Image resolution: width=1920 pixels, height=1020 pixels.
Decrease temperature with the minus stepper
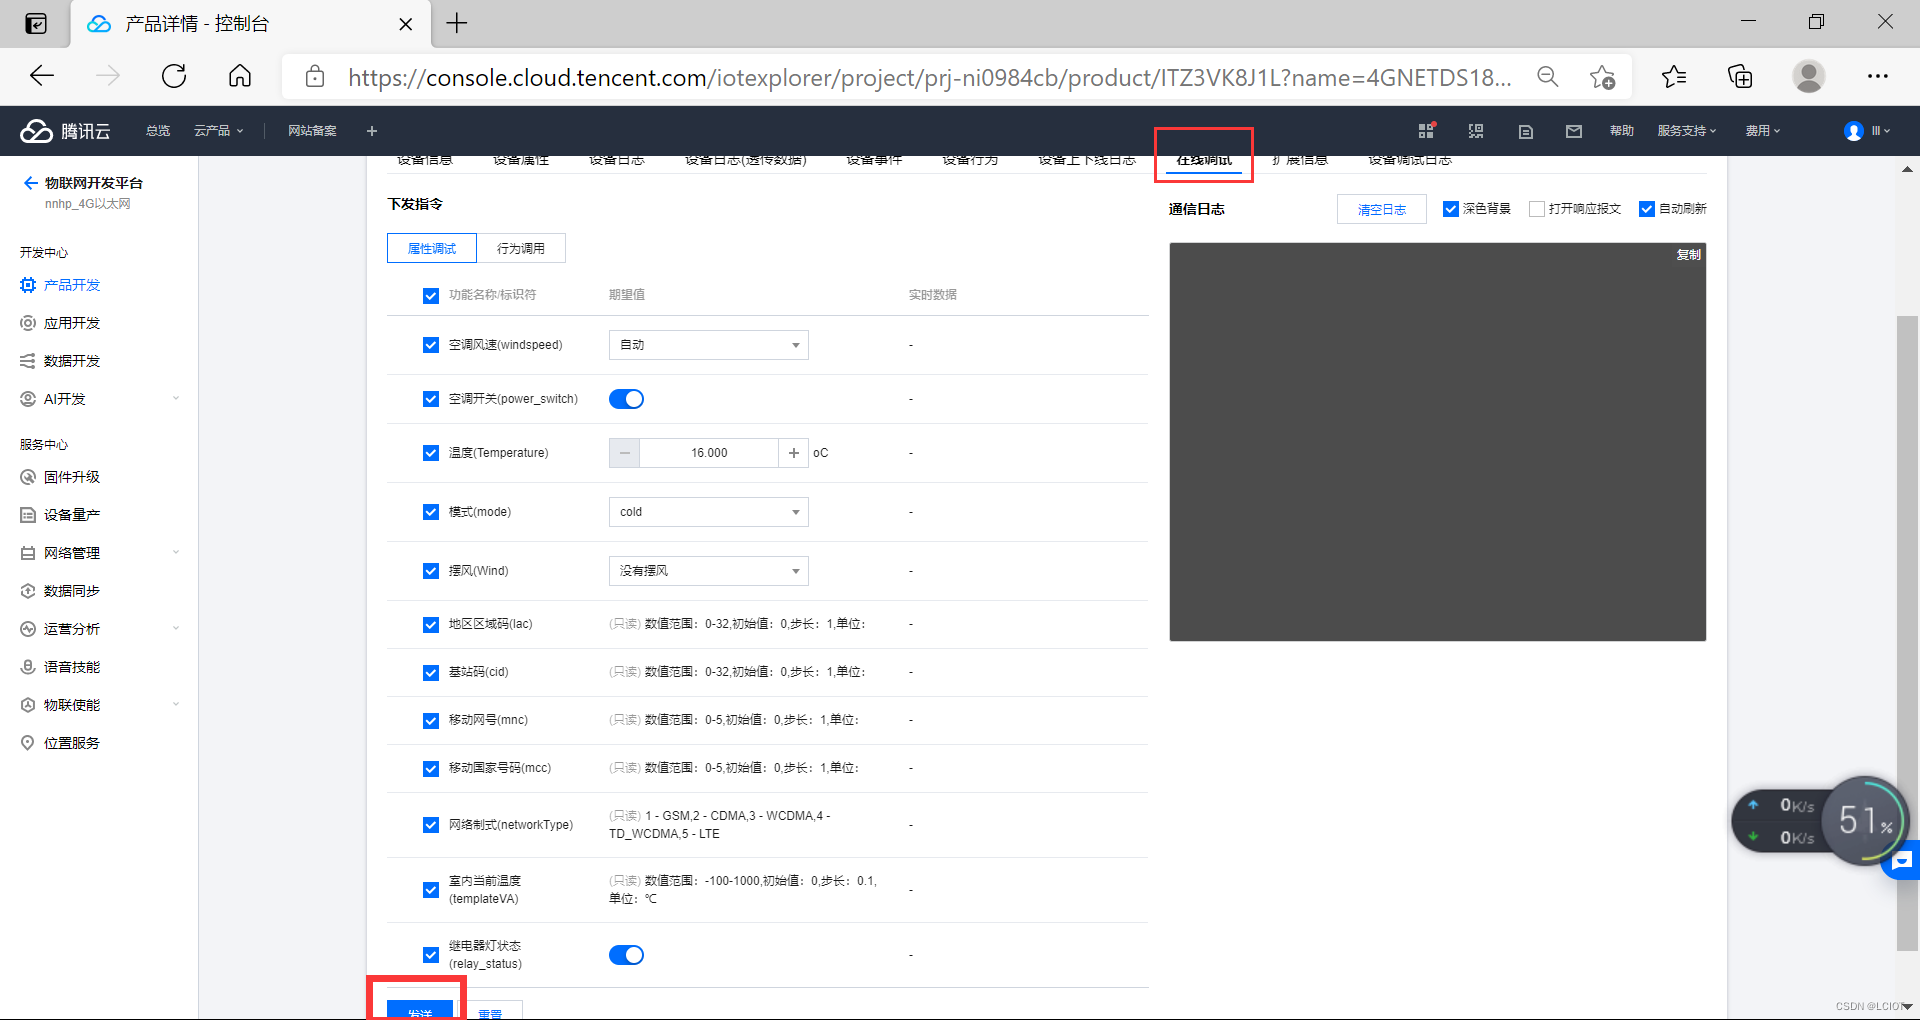pyautogui.click(x=624, y=453)
